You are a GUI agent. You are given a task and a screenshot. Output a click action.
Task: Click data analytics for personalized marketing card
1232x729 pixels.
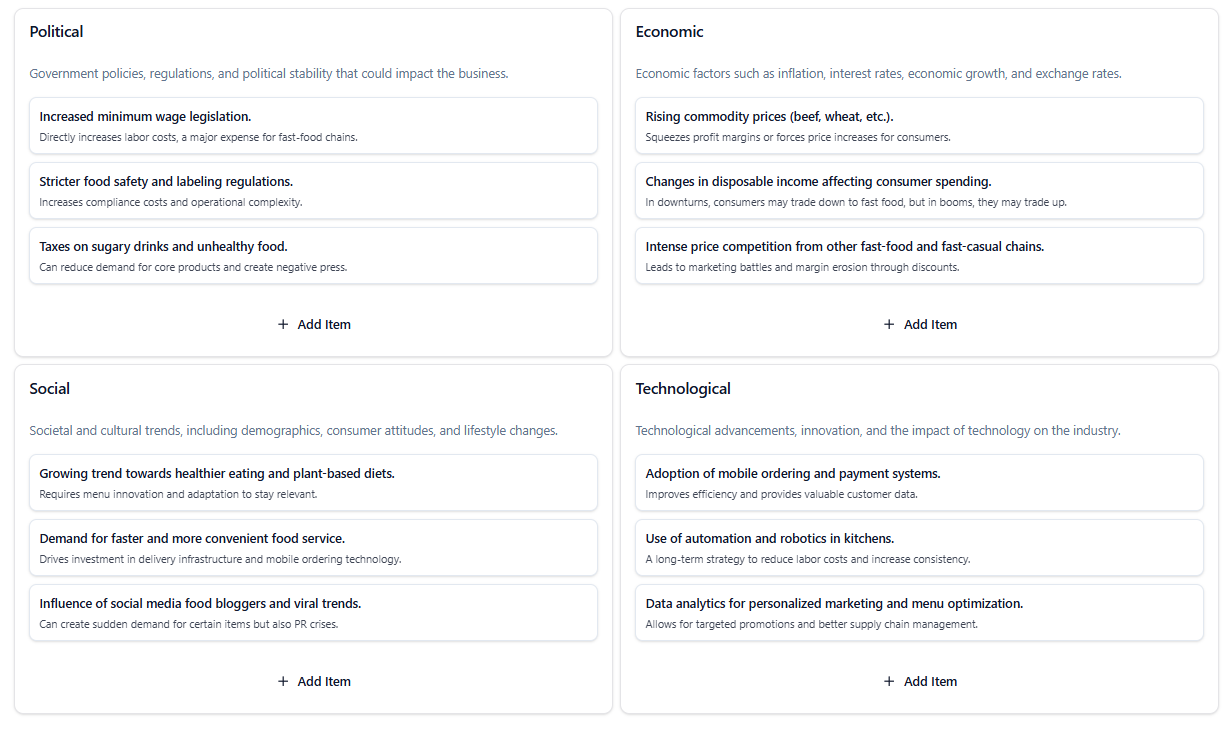pyautogui.click(x=919, y=613)
